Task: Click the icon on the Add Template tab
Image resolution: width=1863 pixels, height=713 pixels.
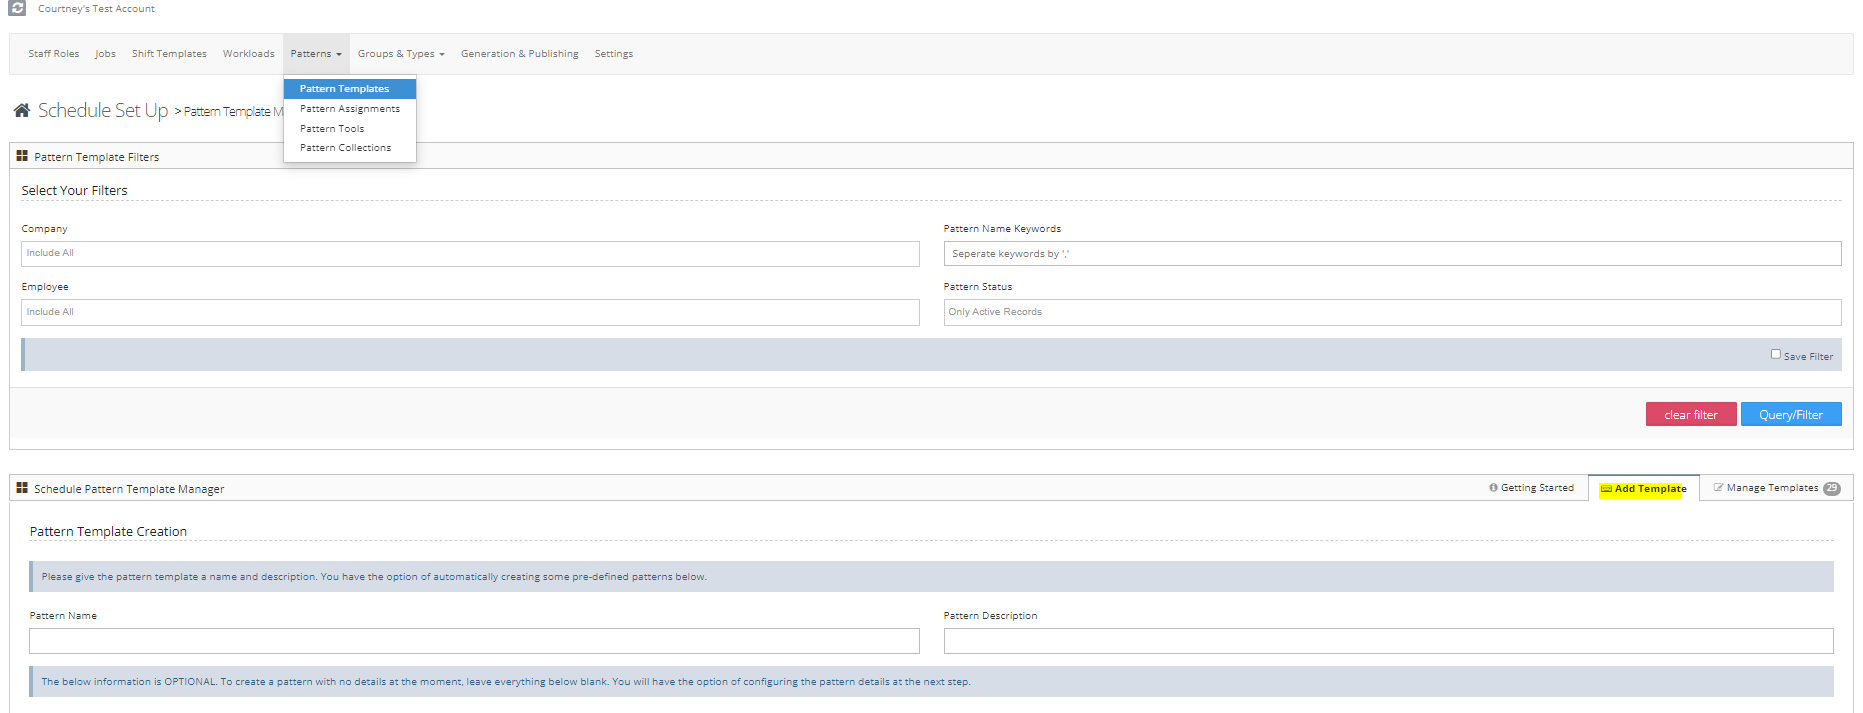Action: pos(1606,489)
